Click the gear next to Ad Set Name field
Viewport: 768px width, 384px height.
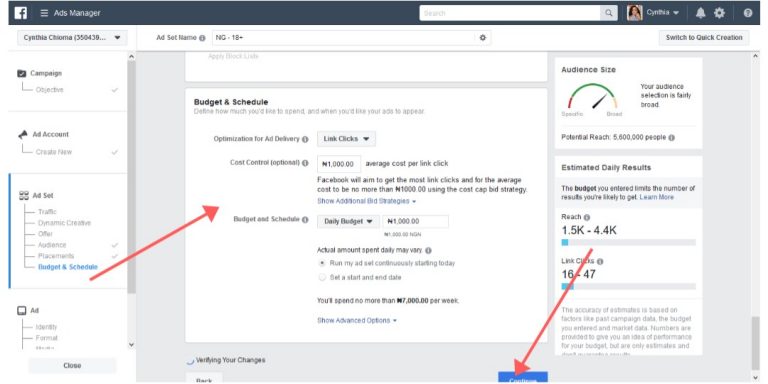pos(482,38)
